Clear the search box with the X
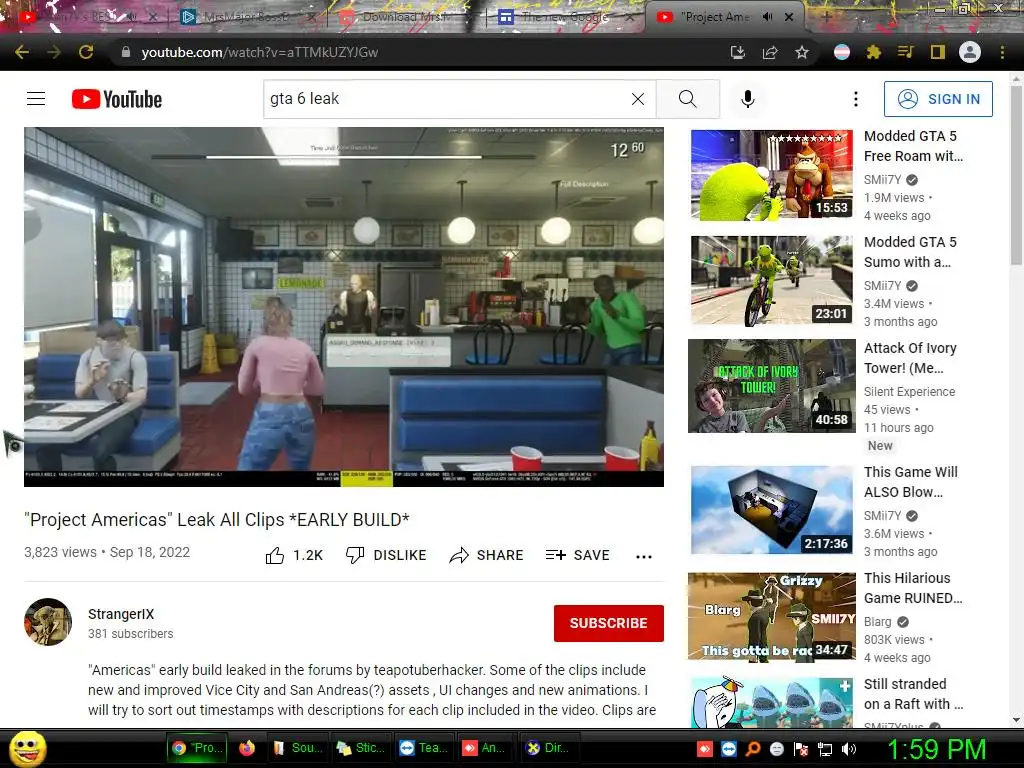The width and height of the screenshot is (1024, 768). pos(638,99)
